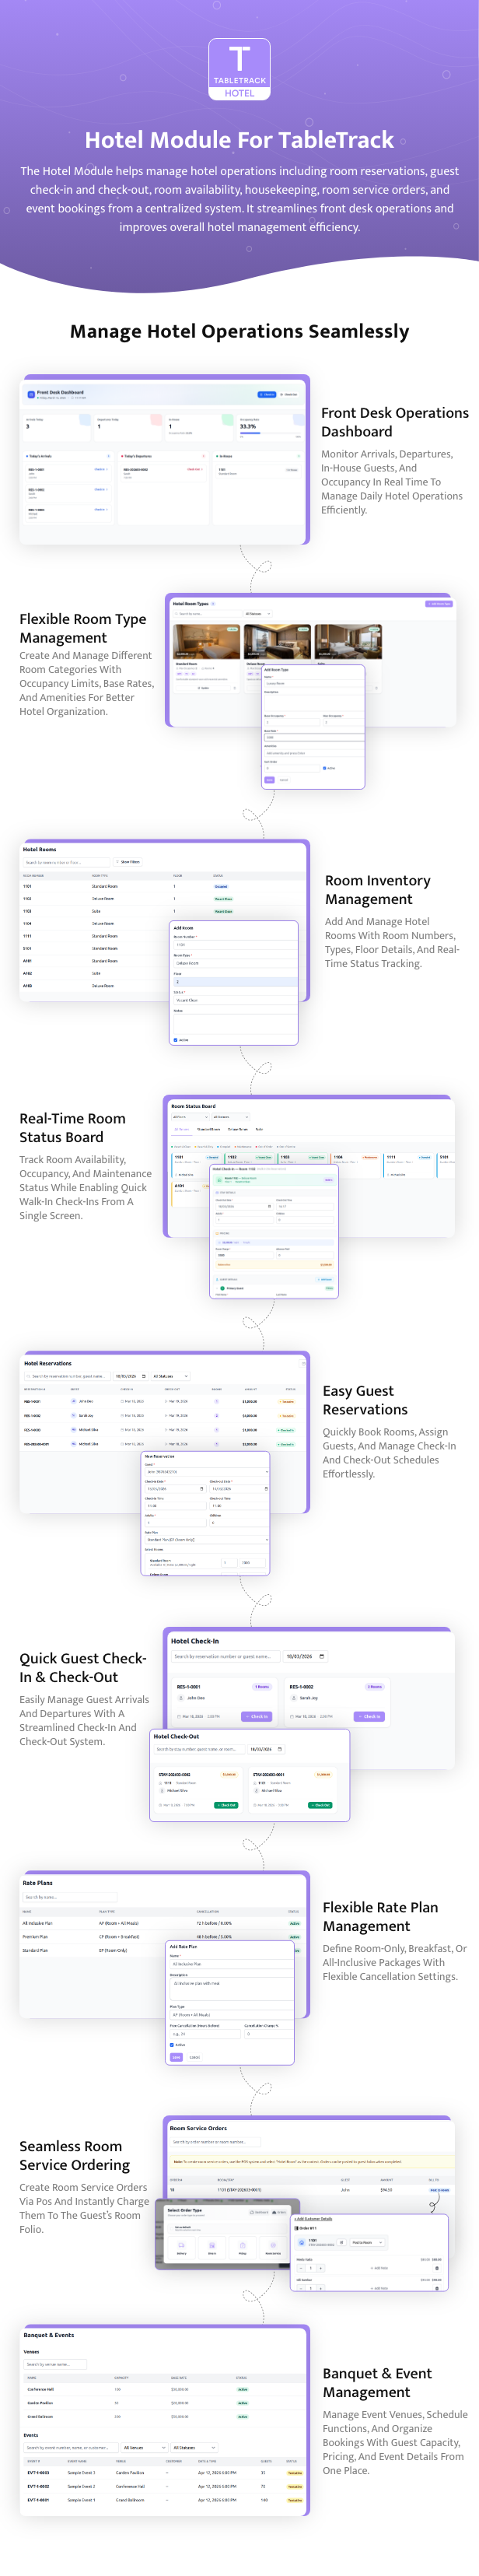Click Check Out for stay STAY-202603-0001
The image size is (479, 2576).
[x=320, y=1805]
